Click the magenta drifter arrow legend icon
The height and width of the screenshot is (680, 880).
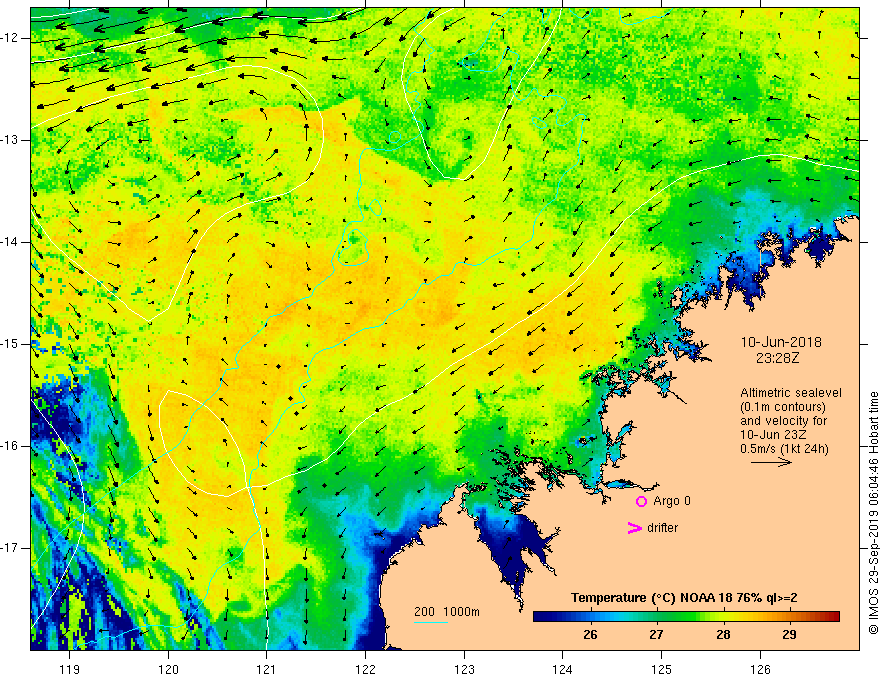point(635,528)
